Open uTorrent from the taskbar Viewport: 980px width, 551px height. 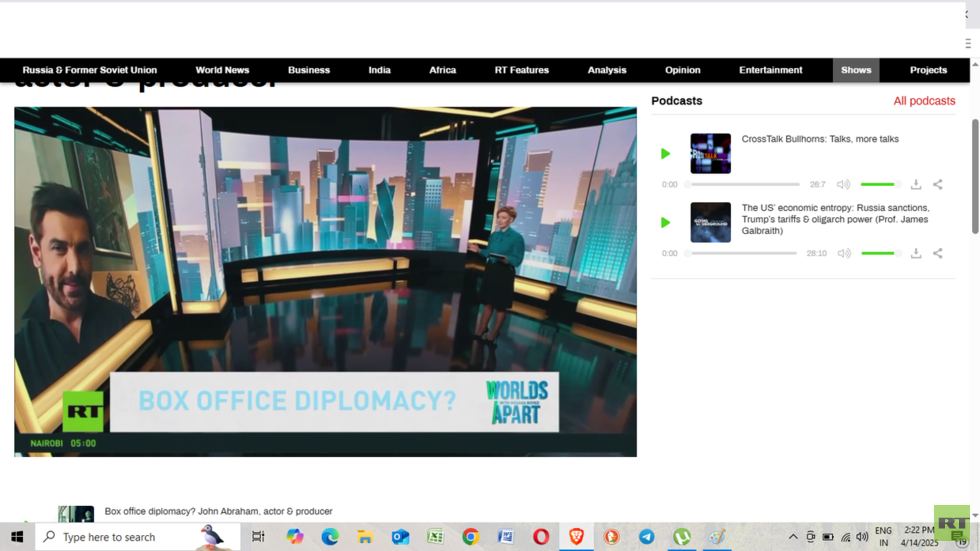682,537
